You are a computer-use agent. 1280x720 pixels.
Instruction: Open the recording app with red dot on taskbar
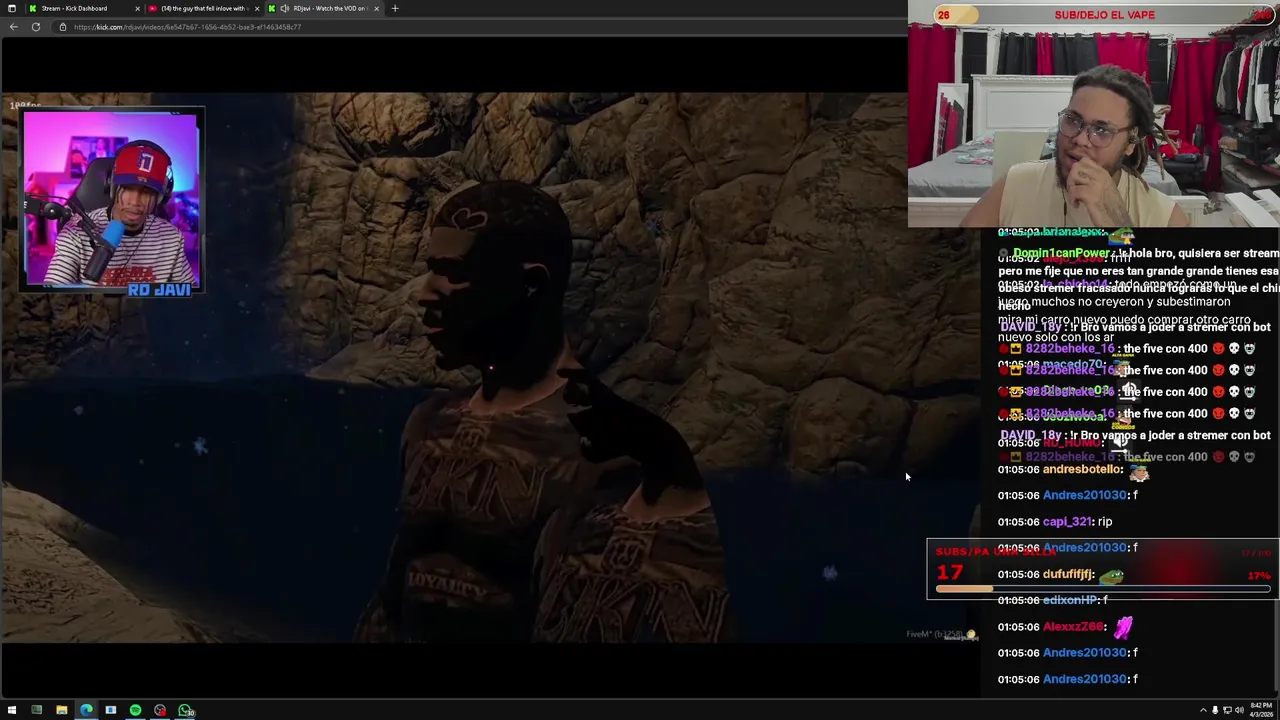pyautogui.click(x=160, y=711)
